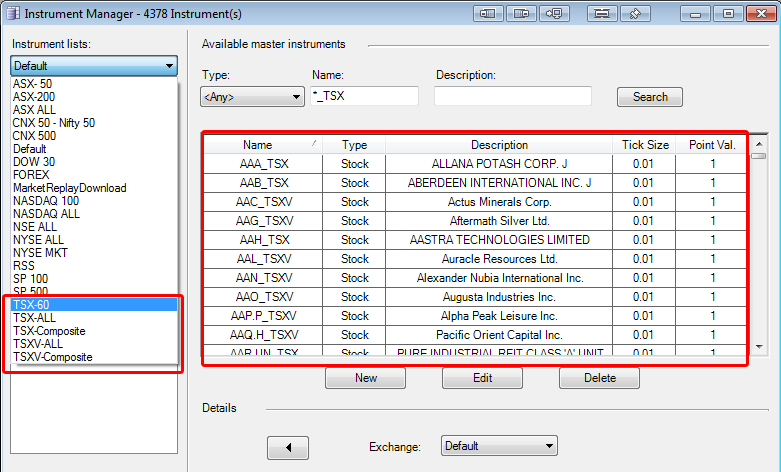Click the move-window-right title bar icon
The height and width of the screenshot is (472, 781).
click(x=521, y=13)
